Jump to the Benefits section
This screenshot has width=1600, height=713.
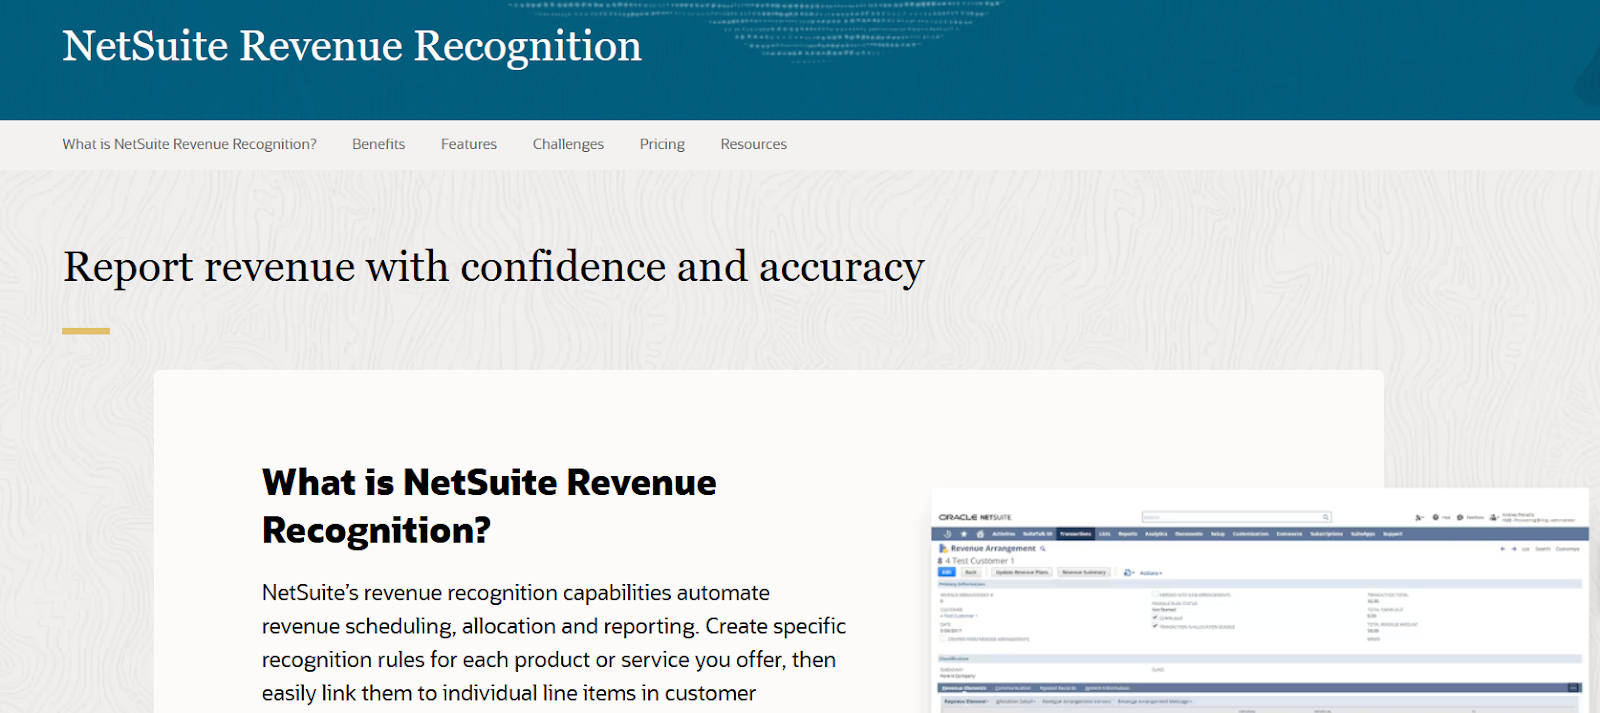pos(378,144)
